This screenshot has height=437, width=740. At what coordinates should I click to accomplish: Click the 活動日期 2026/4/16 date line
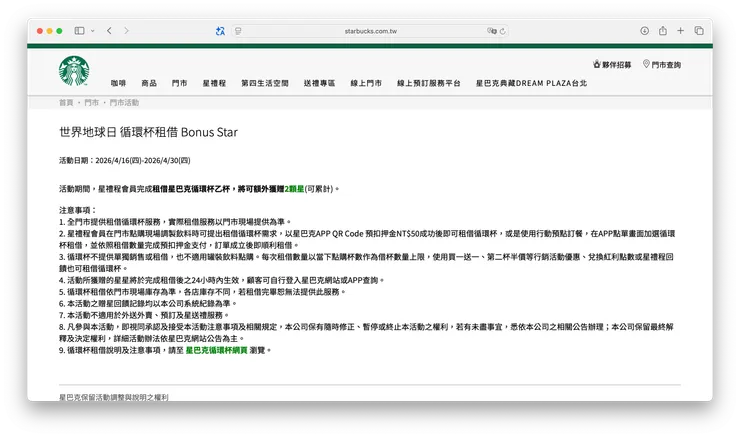[125, 160]
